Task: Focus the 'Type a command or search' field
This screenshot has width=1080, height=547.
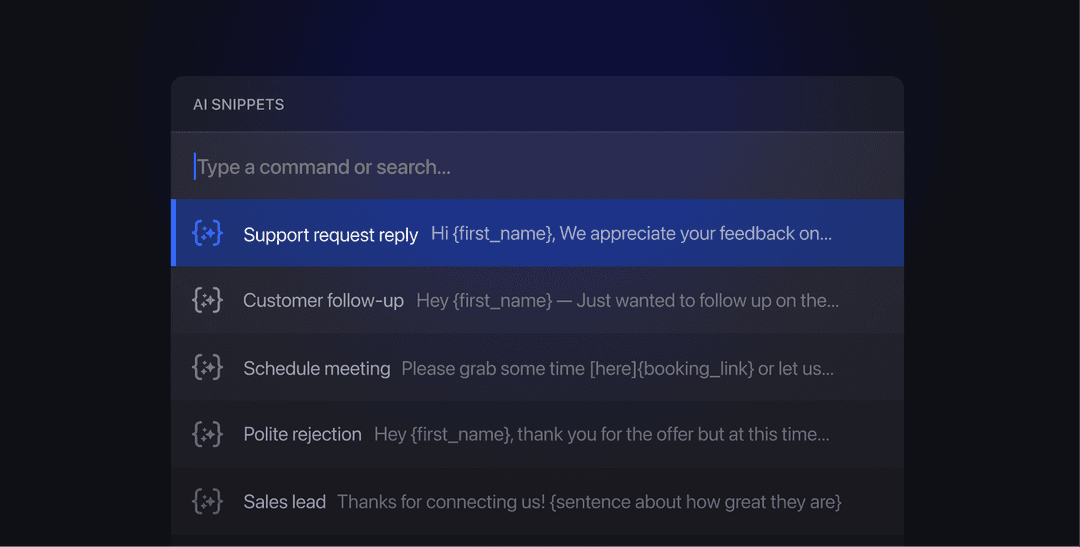Action: point(540,167)
